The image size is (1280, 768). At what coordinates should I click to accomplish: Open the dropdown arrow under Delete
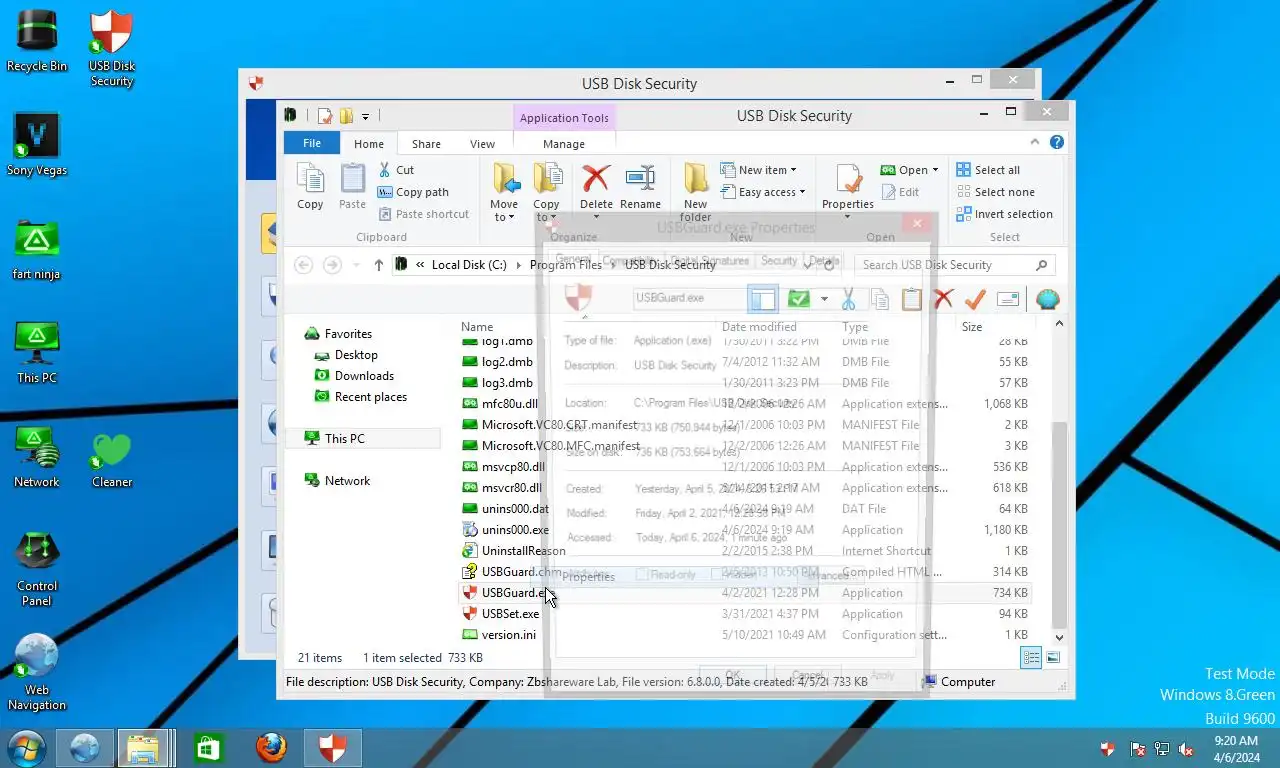pos(596,217)
